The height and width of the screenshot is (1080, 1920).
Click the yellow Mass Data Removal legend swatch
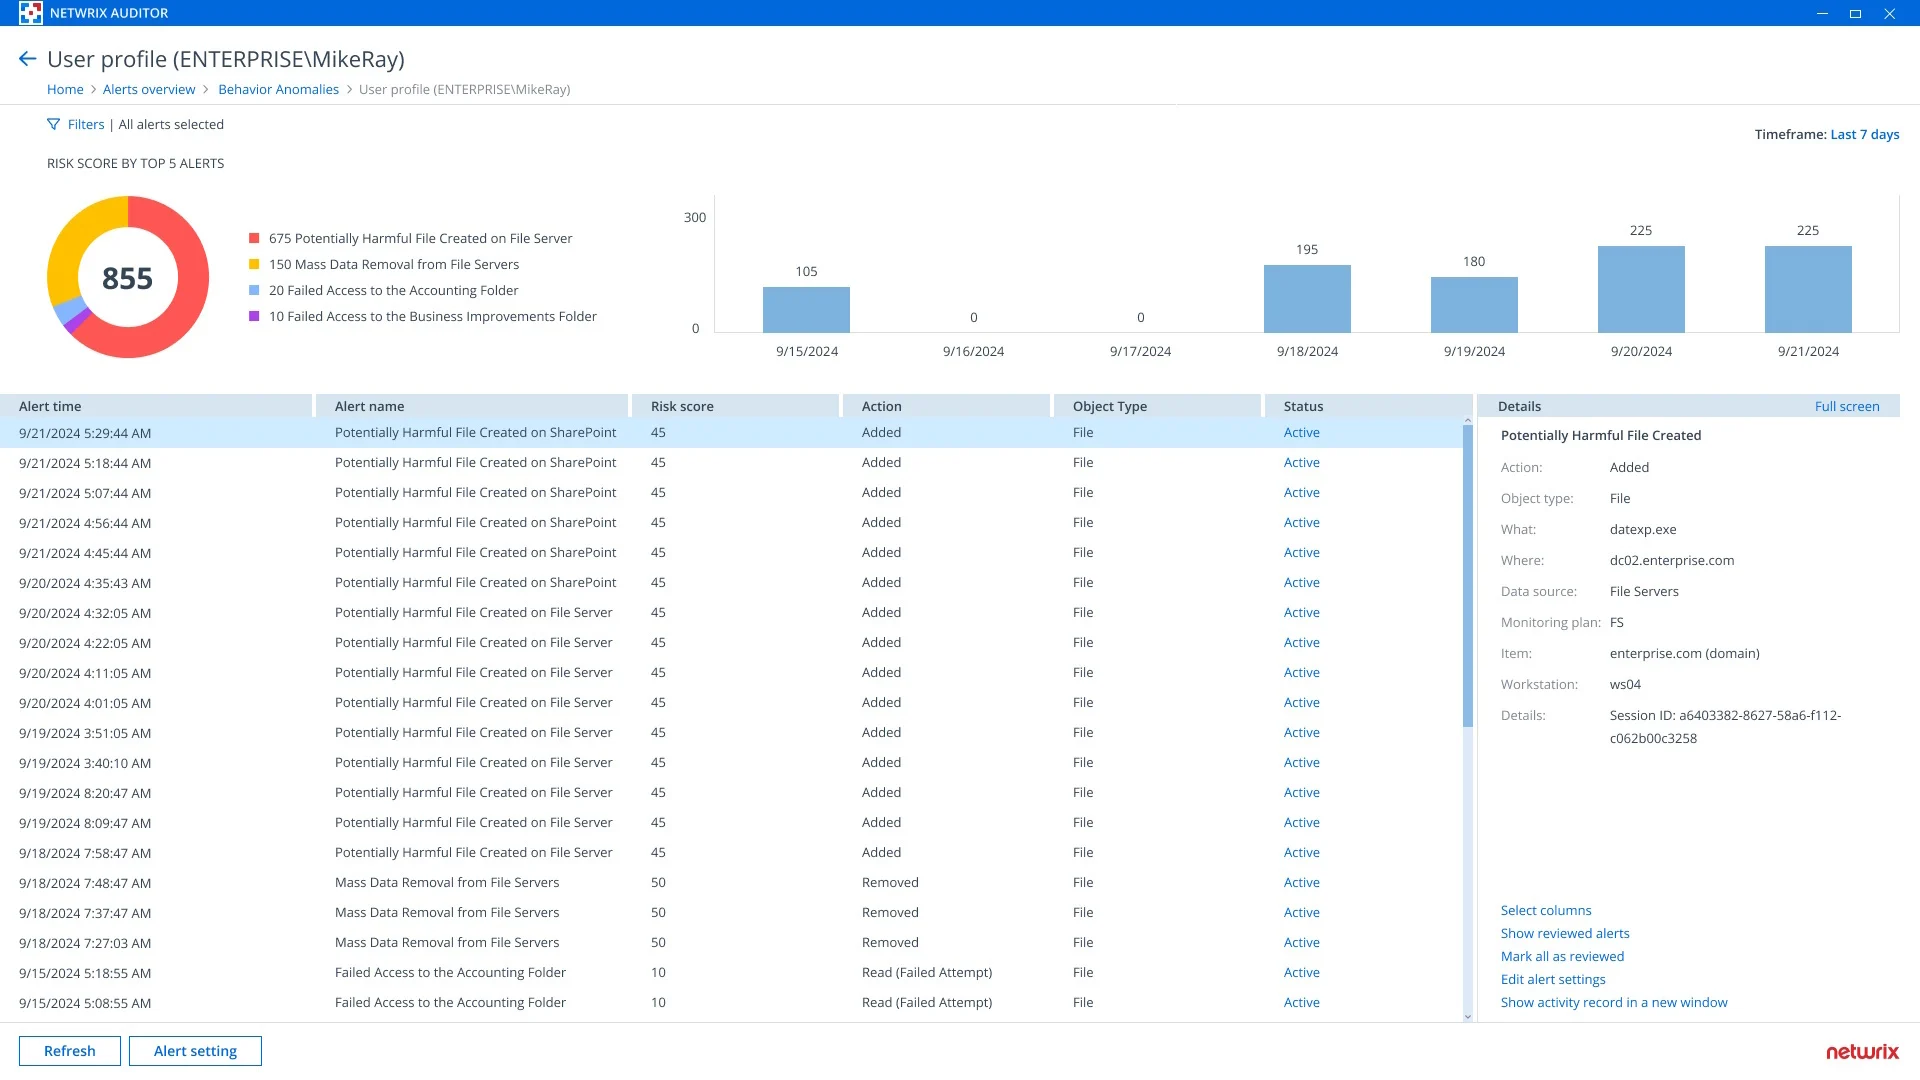pyautogui.click(x=254, y=264)
